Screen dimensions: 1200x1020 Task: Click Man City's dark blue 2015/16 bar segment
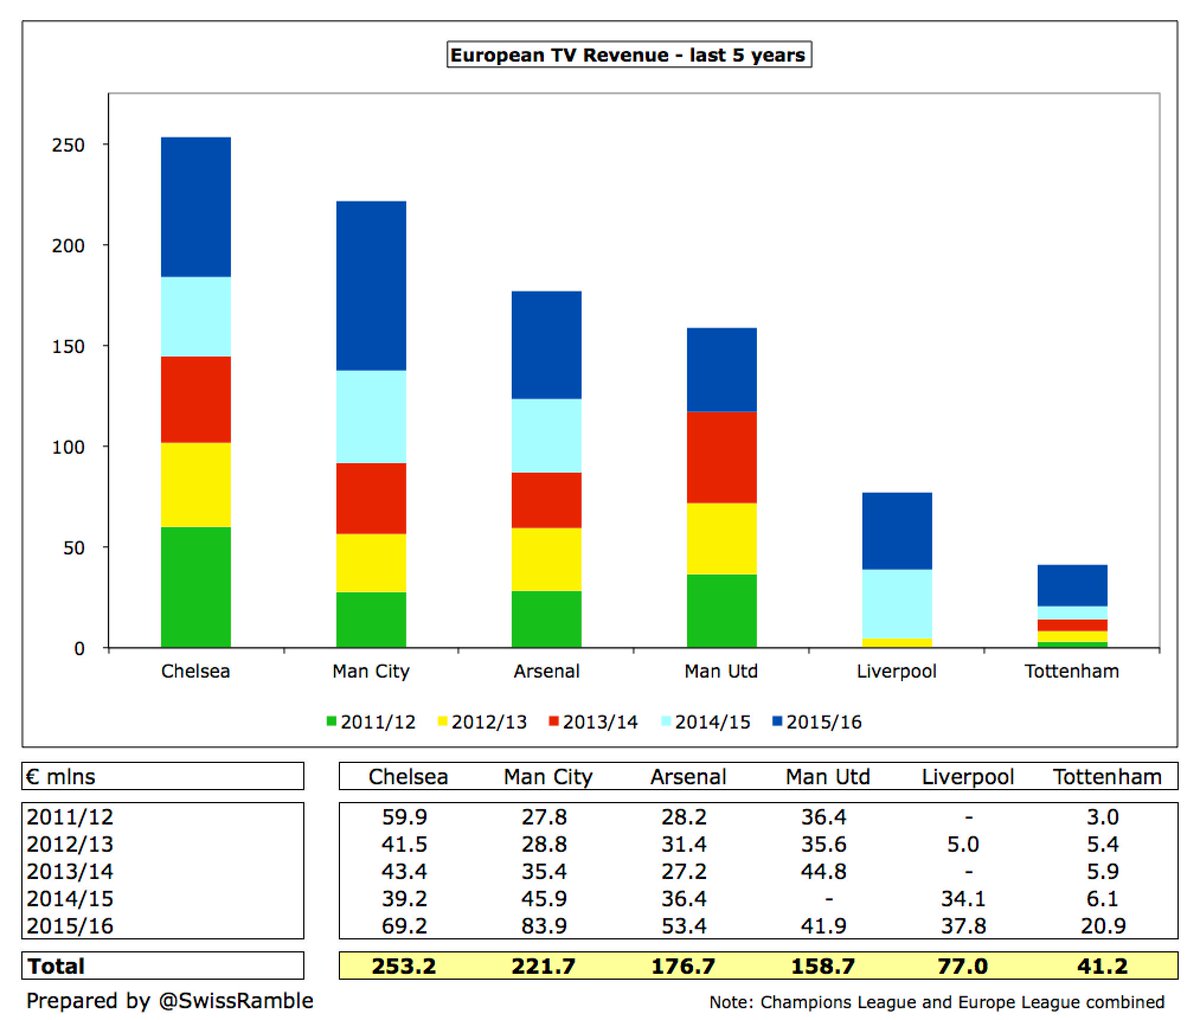[371, 286]
